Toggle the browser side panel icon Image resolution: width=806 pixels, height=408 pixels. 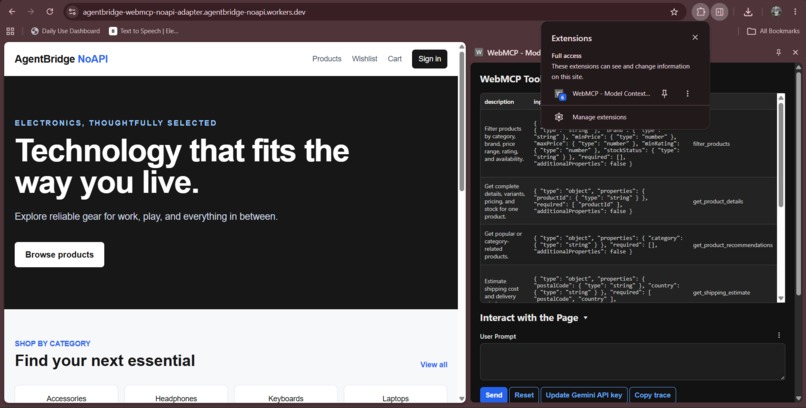tap(719, 12)
